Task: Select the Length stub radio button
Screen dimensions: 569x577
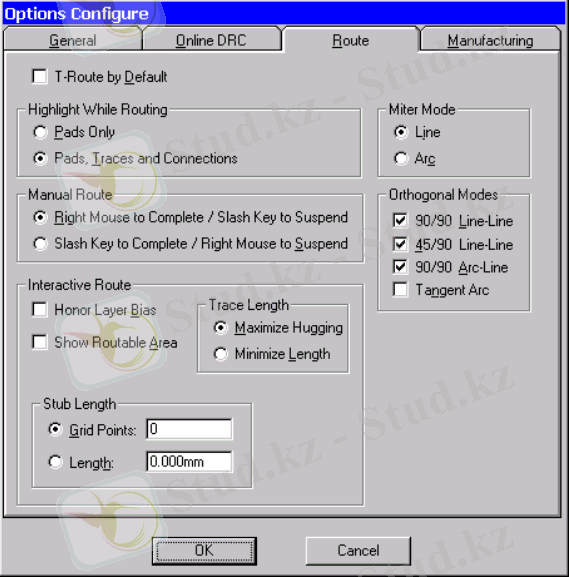Action: (55, 462)
